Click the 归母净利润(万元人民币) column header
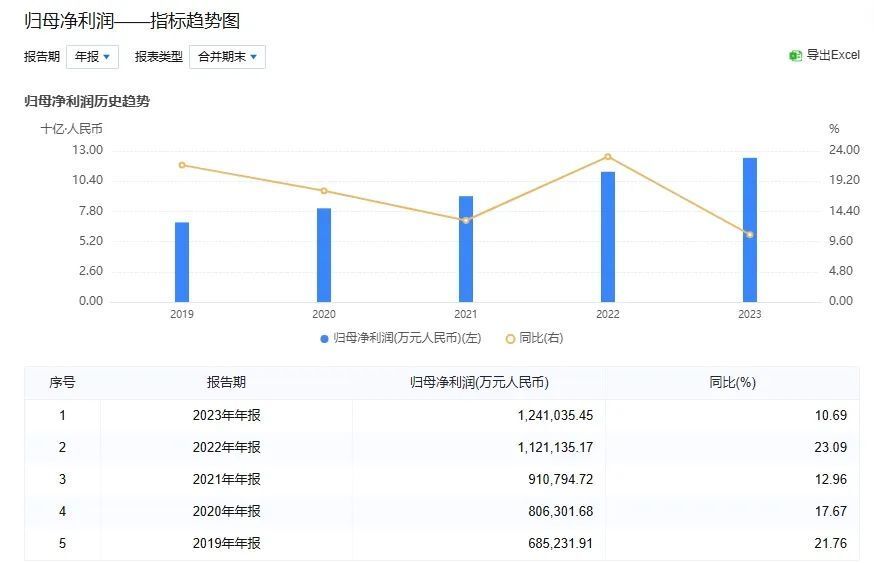Viewport: 874px width, 563px height. pos(479,382)
